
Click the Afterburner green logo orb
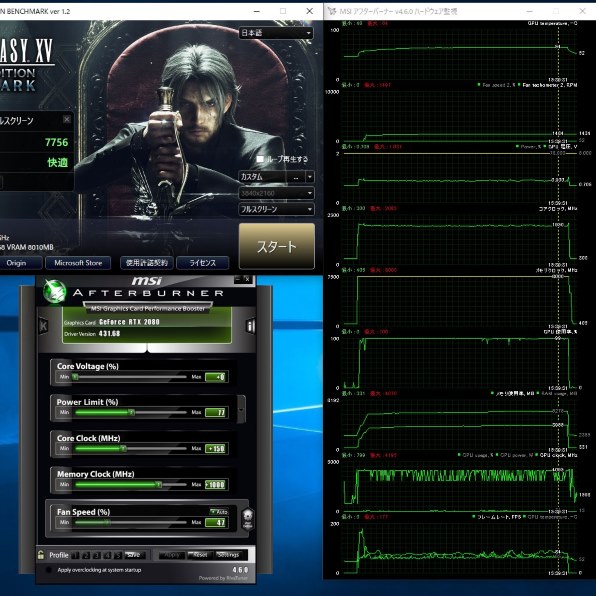55,292
